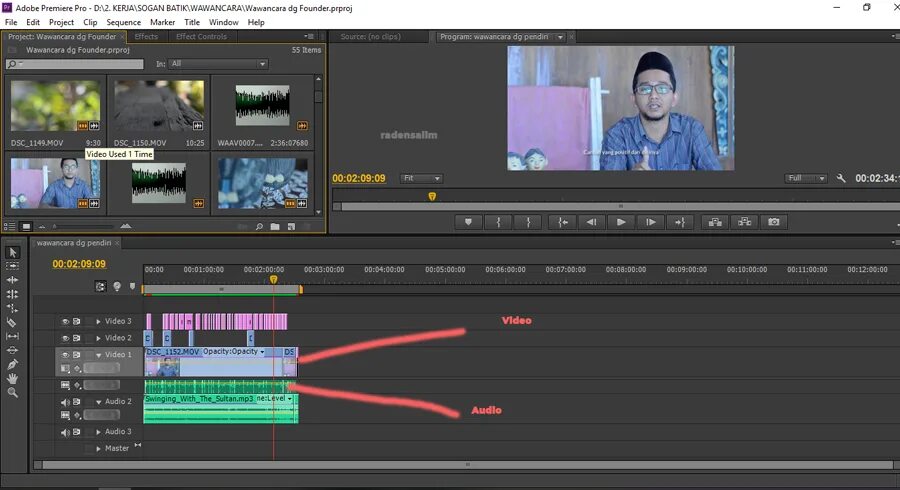Open Program monitor settings wrench
The height and width of the screenshot is (490, 900).
point(841,178)
